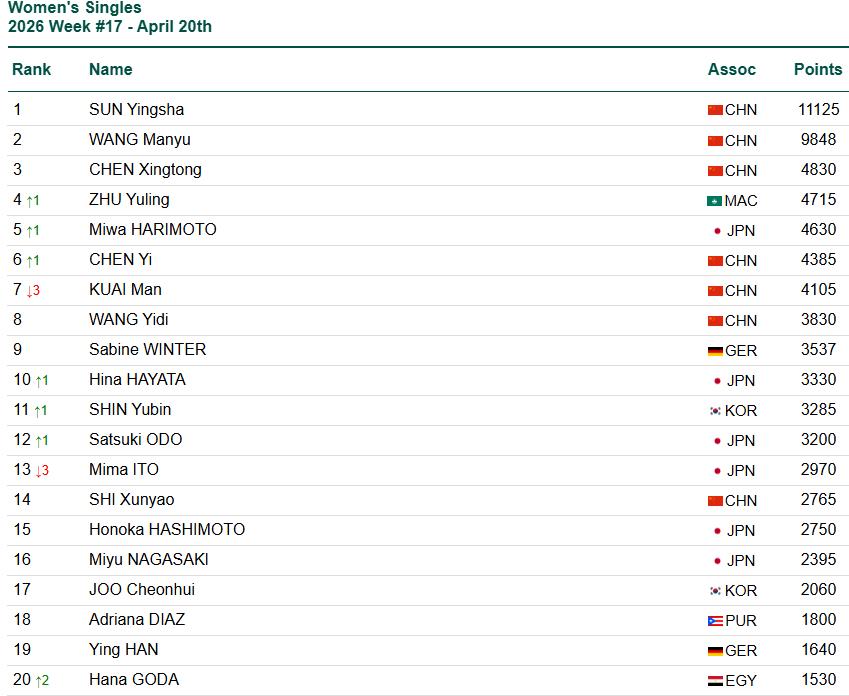Click the Rank column header
The width and height of the screenshot is (849, 696).
(31, 69)
